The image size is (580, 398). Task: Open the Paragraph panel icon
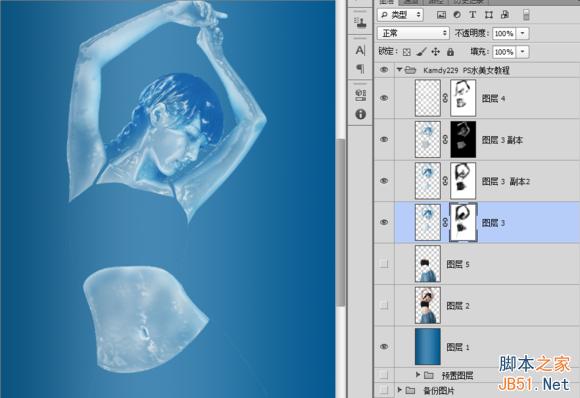click(x=360, y=68)
